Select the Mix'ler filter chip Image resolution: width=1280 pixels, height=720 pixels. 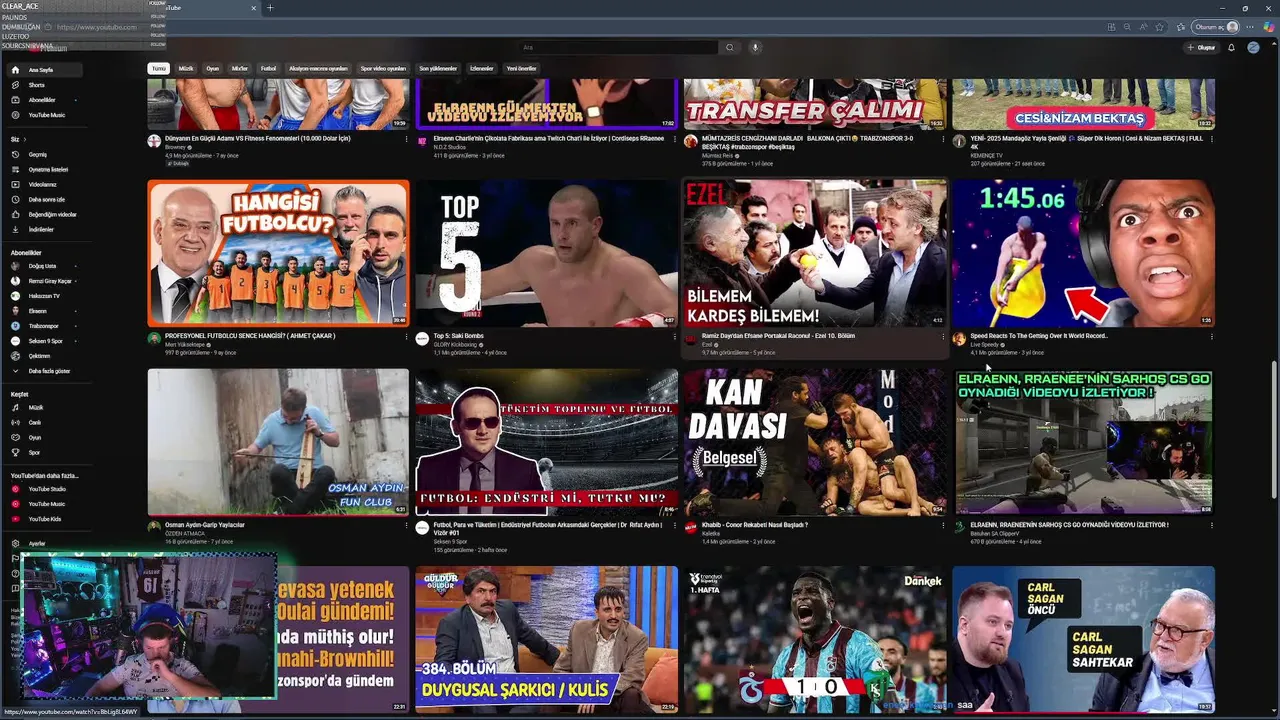(x=240, y=69)
